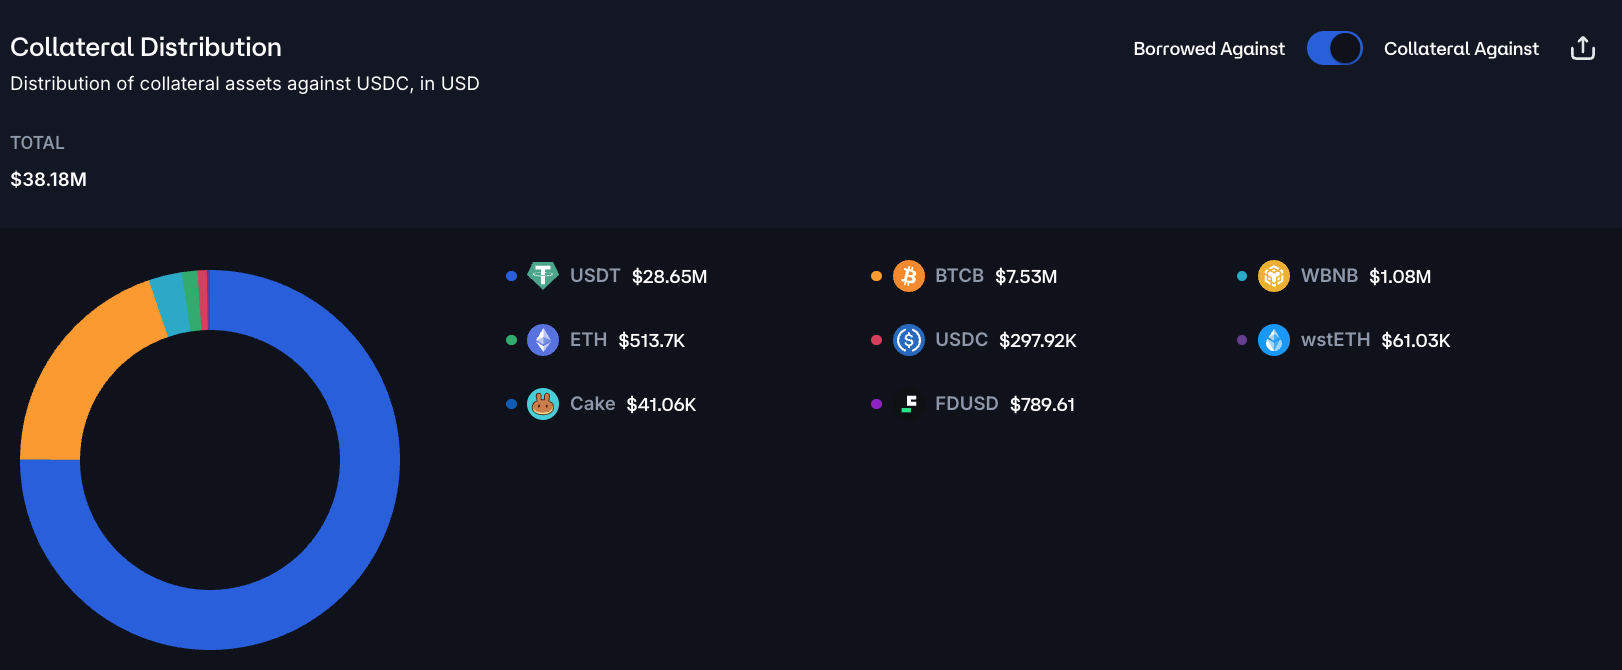Select the Borrowed Against label
The width and height of the screenshot is (1622, 670).
point(1208,49)
